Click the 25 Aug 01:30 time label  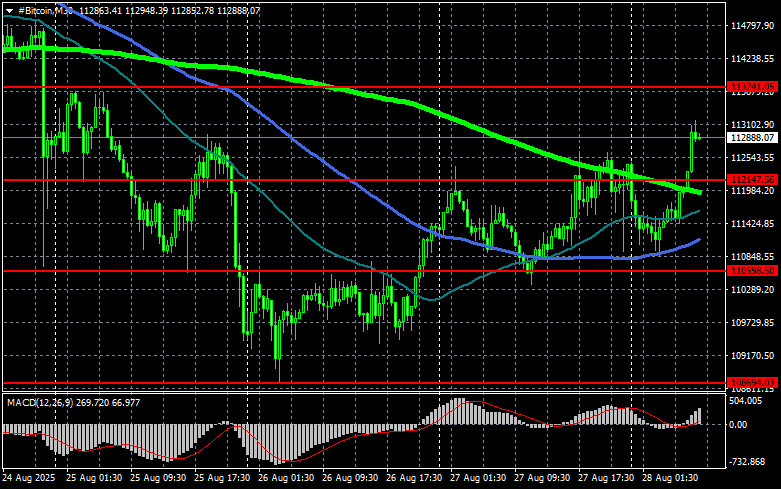pyautogui.click(x=94, y=478)
